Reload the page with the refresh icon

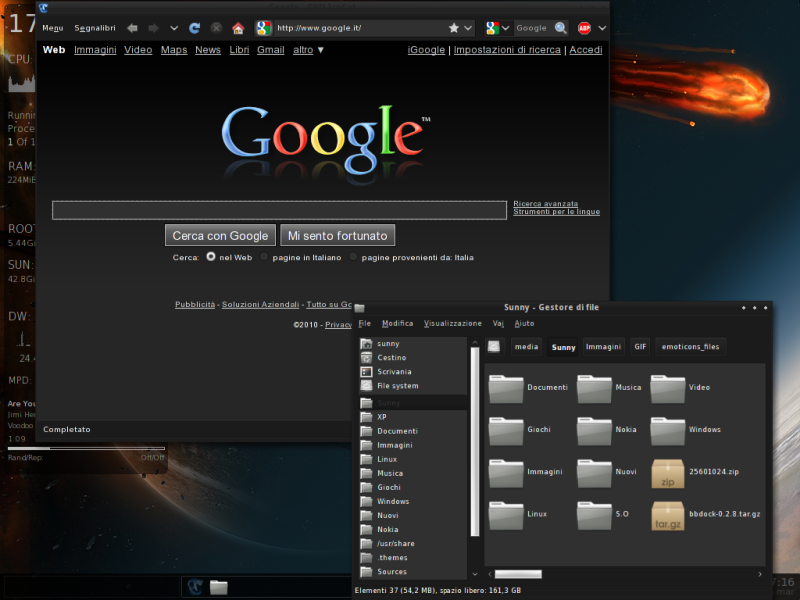(x=194, y=28)
